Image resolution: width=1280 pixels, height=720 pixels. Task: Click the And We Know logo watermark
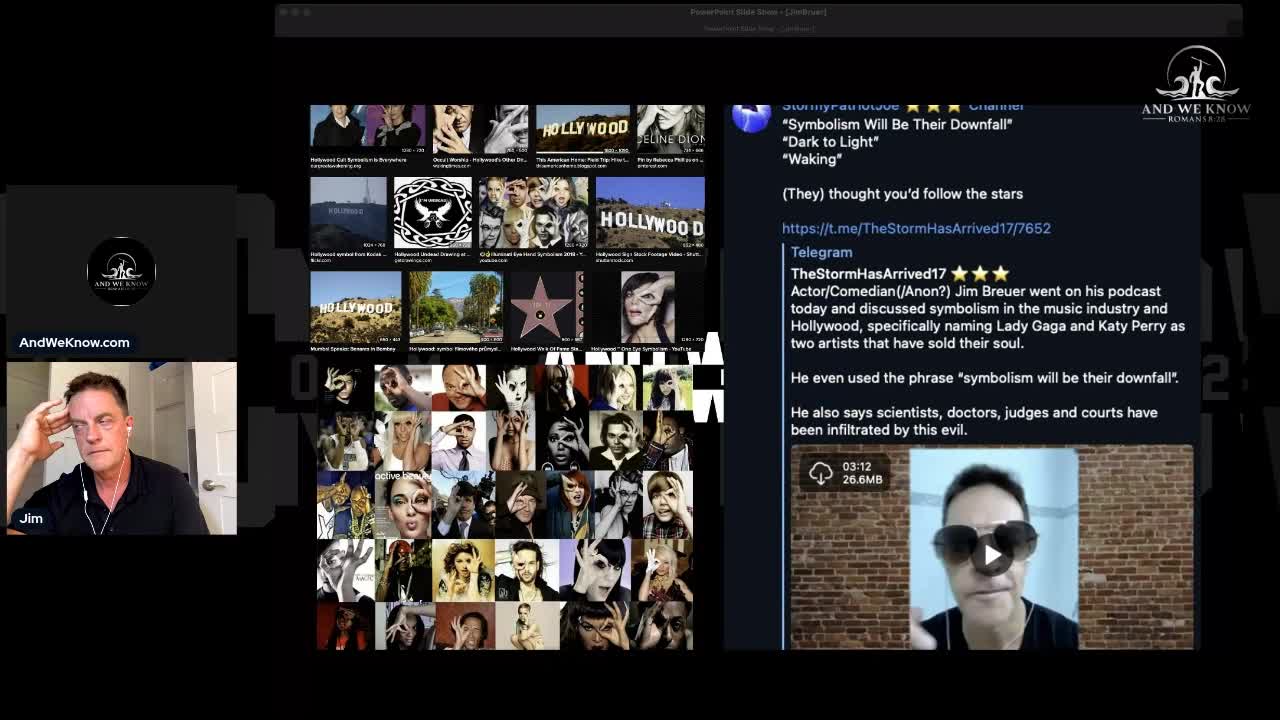click(1196, 84)
